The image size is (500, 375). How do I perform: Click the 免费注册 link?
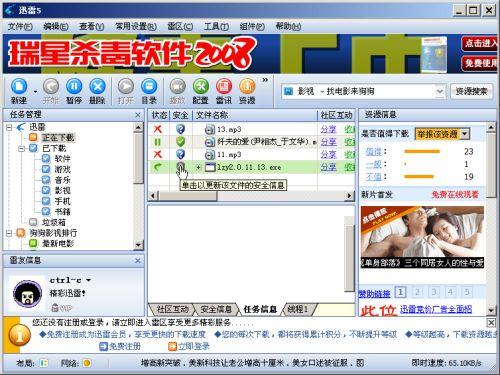(120, 347)
